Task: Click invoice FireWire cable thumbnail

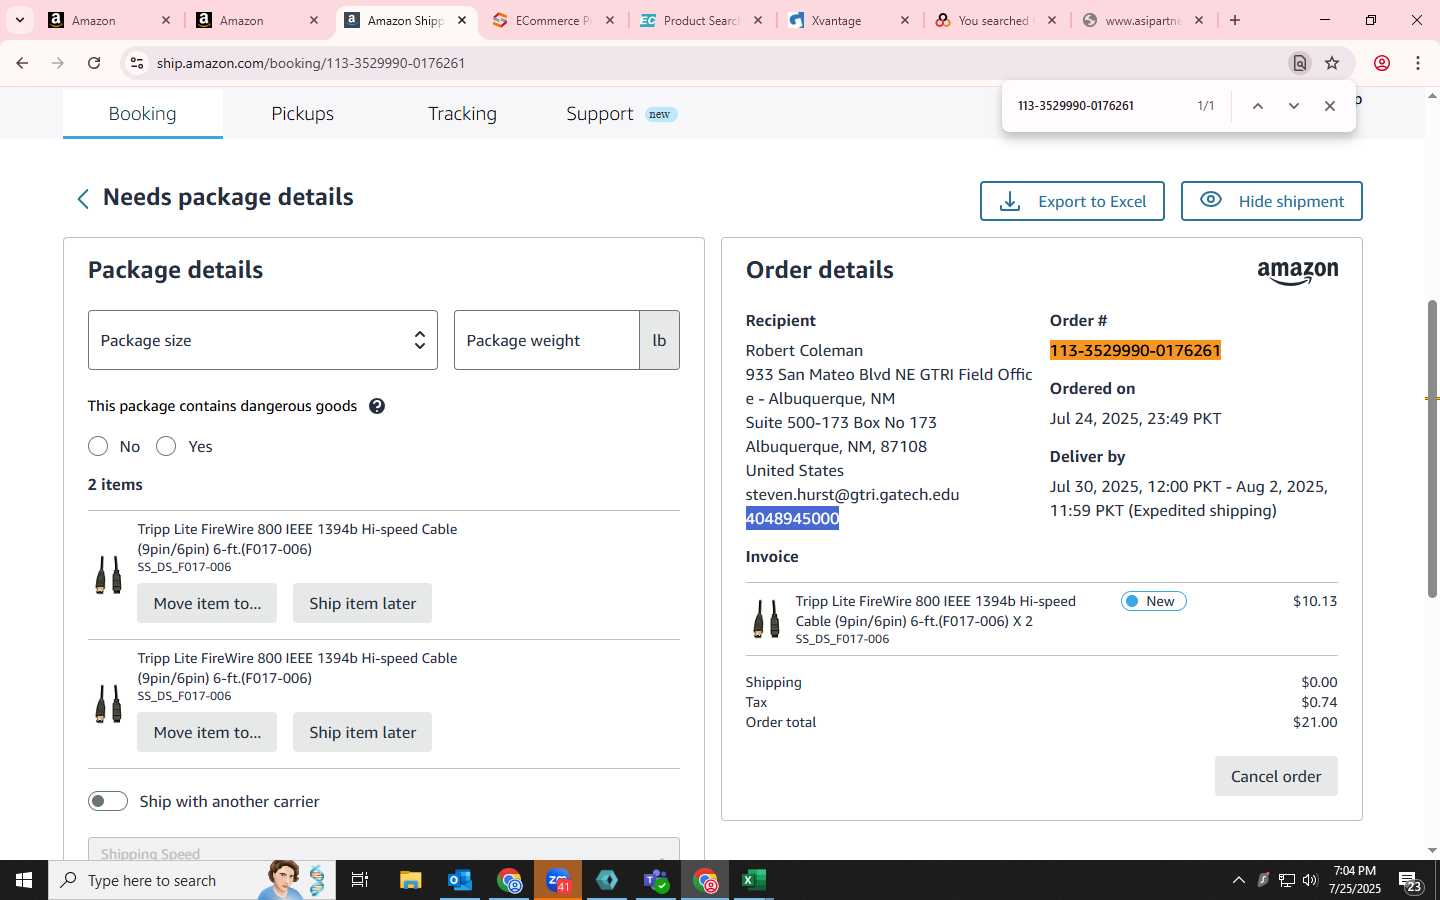Action: (x=766, y=618)
